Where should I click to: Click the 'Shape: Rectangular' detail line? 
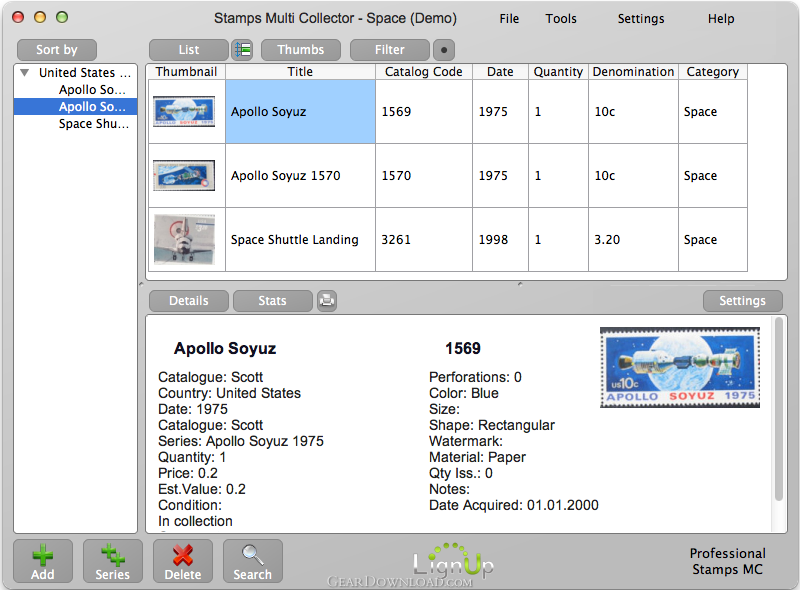click(x=492, y=425)
